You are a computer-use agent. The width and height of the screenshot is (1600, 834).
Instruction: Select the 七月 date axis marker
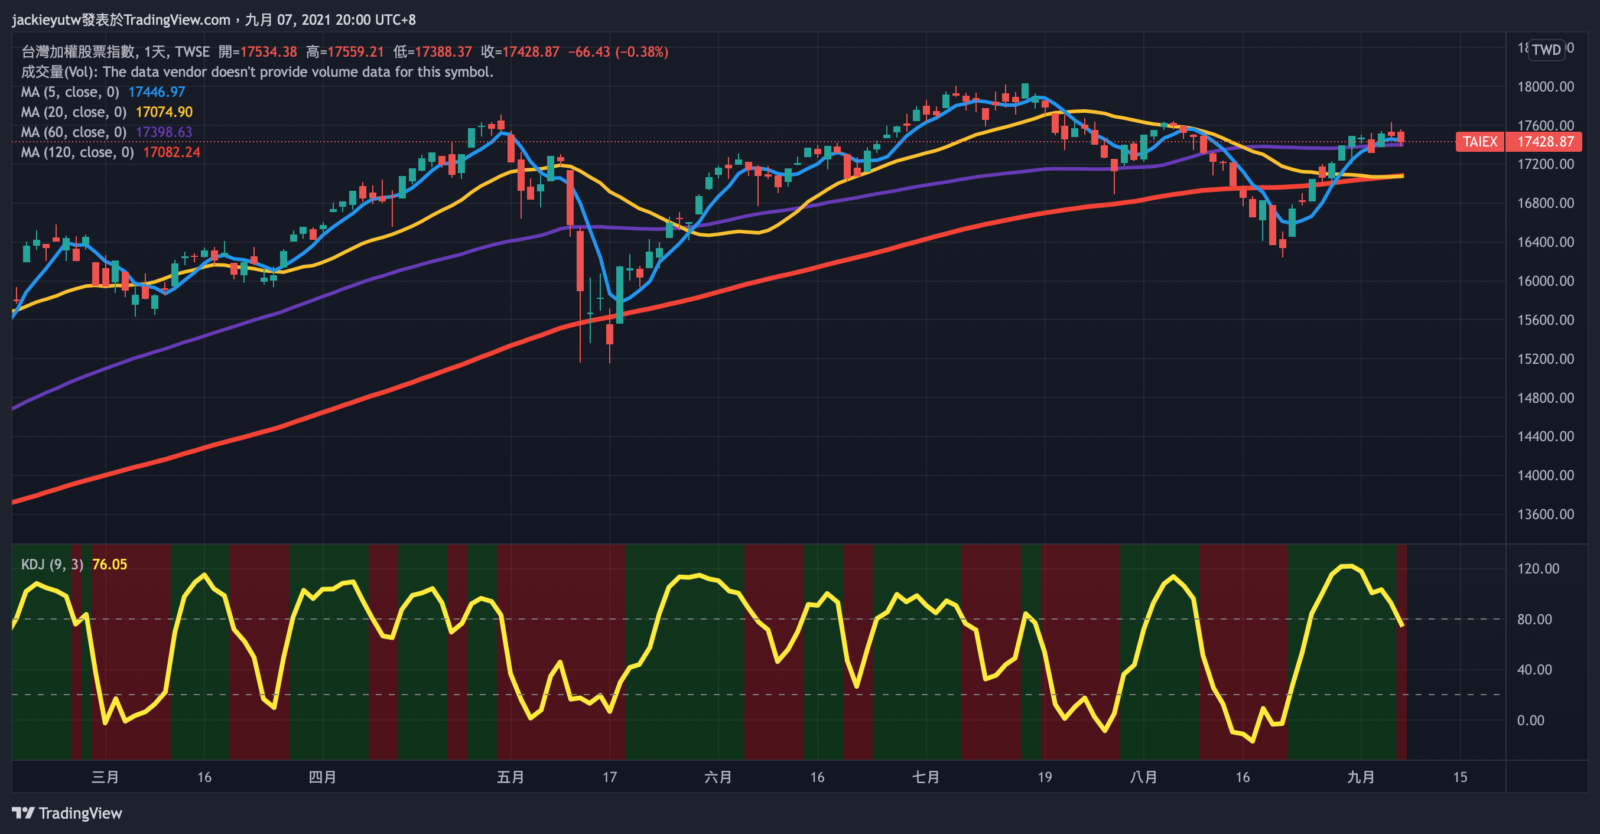(926, 777)
